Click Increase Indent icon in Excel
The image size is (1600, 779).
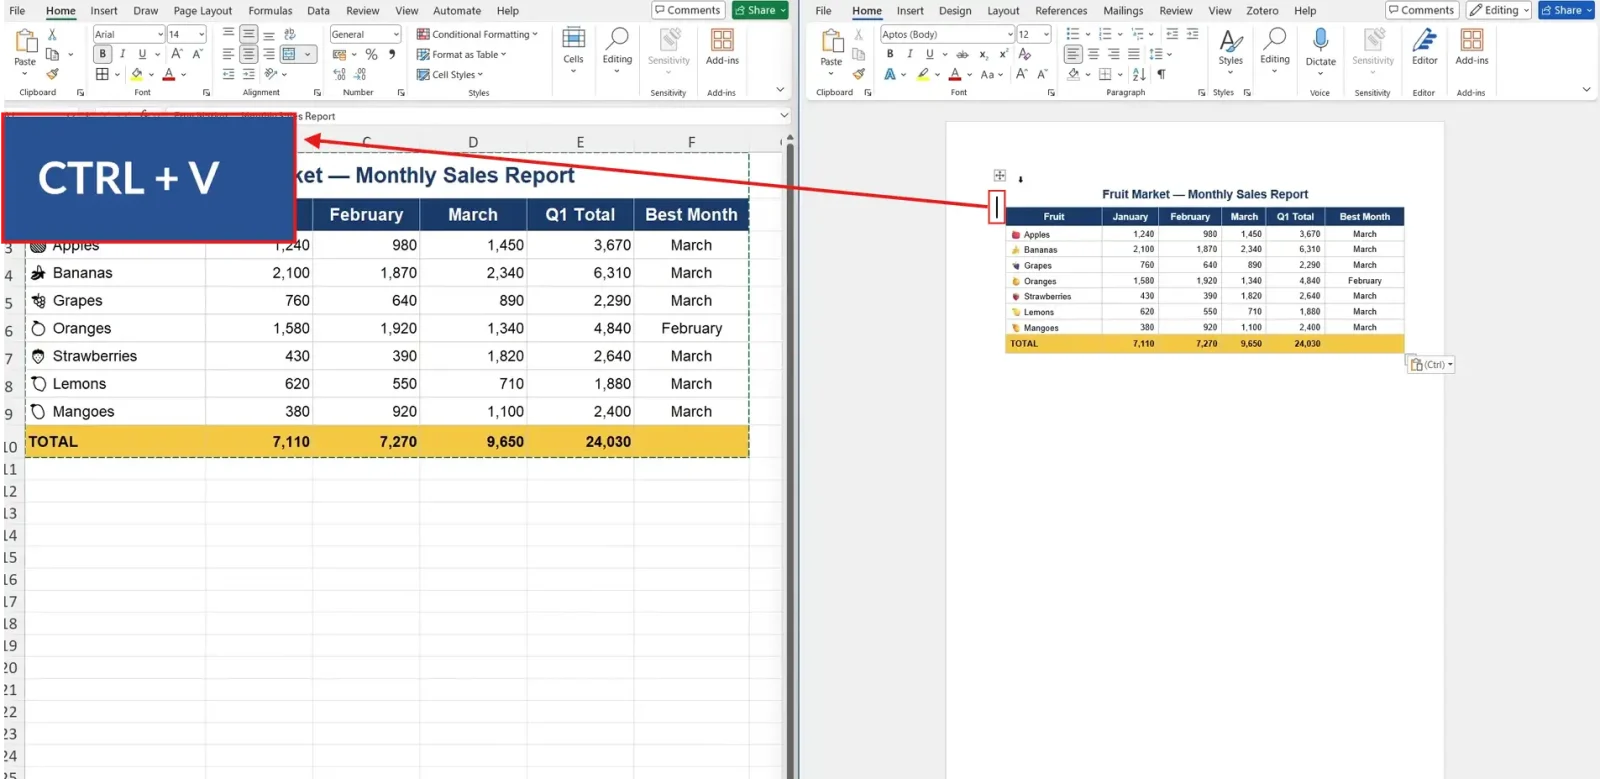coord(249,74)
